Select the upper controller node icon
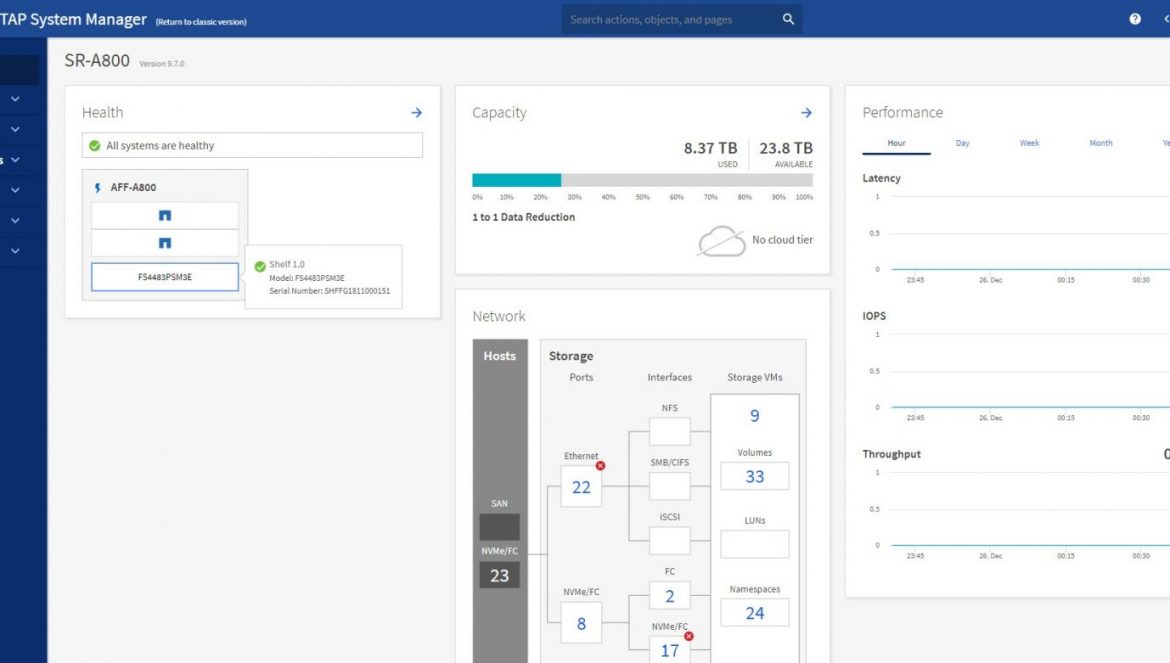The image size is (1170, 663). 165,216
